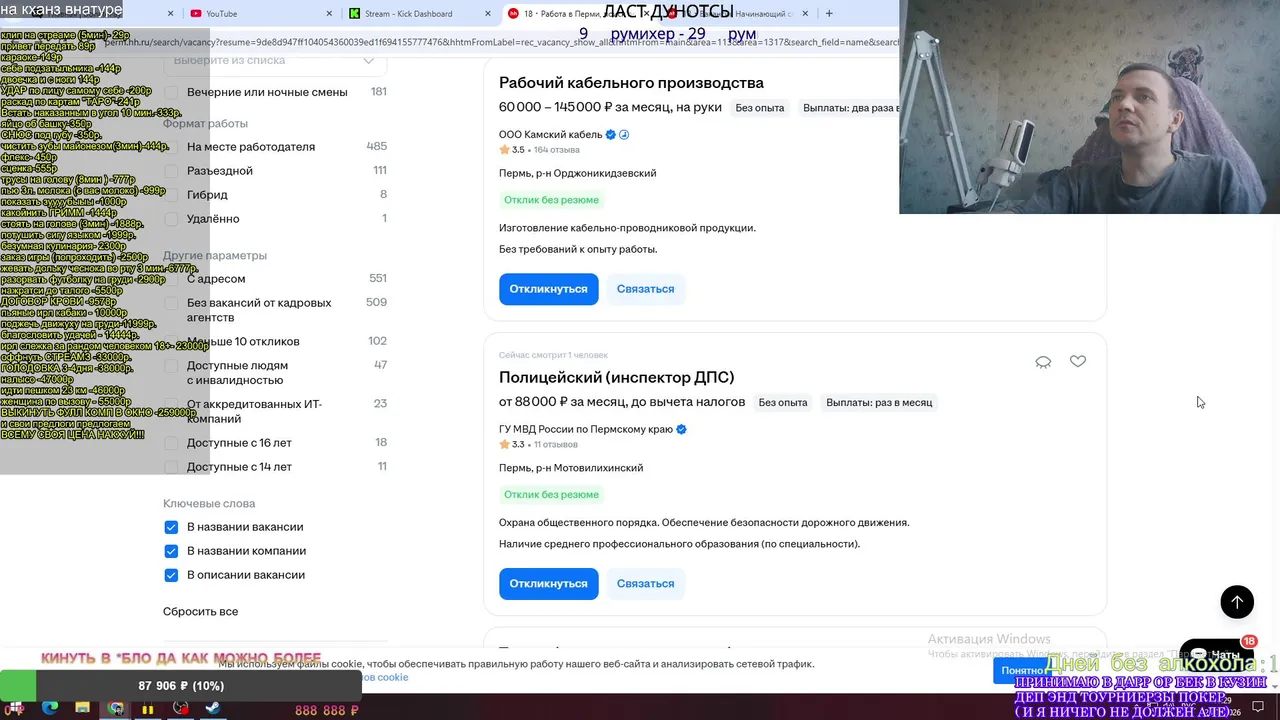Open Рабочий кабельного производства vacancy title

click(x=631, y=83)
